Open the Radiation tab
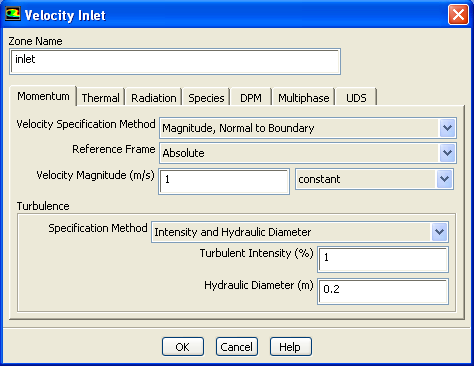 click(x=154, y=98)
